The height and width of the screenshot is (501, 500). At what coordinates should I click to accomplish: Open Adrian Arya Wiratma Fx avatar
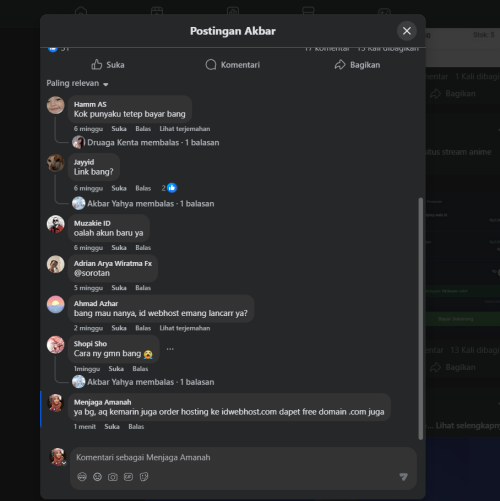point(55,264)
